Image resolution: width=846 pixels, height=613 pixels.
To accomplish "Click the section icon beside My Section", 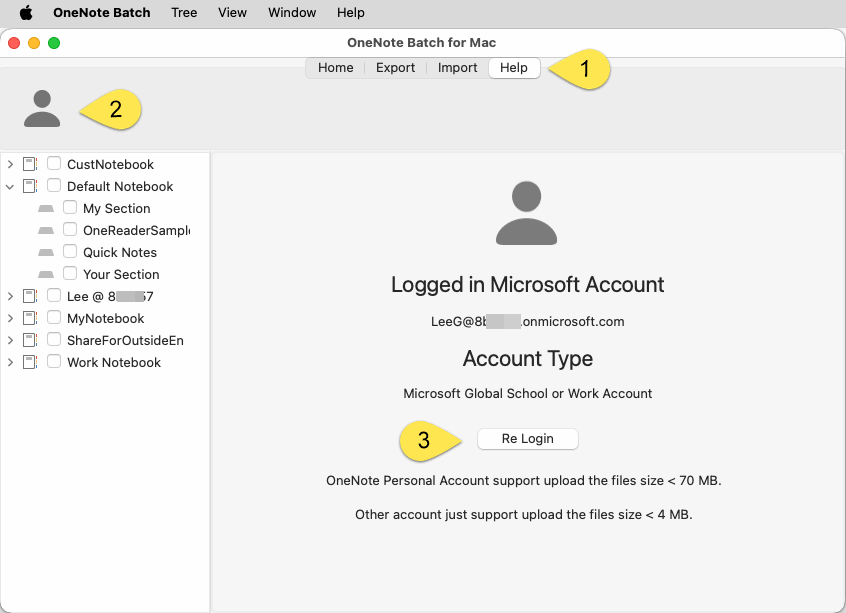I will click(x=46, y=208).
